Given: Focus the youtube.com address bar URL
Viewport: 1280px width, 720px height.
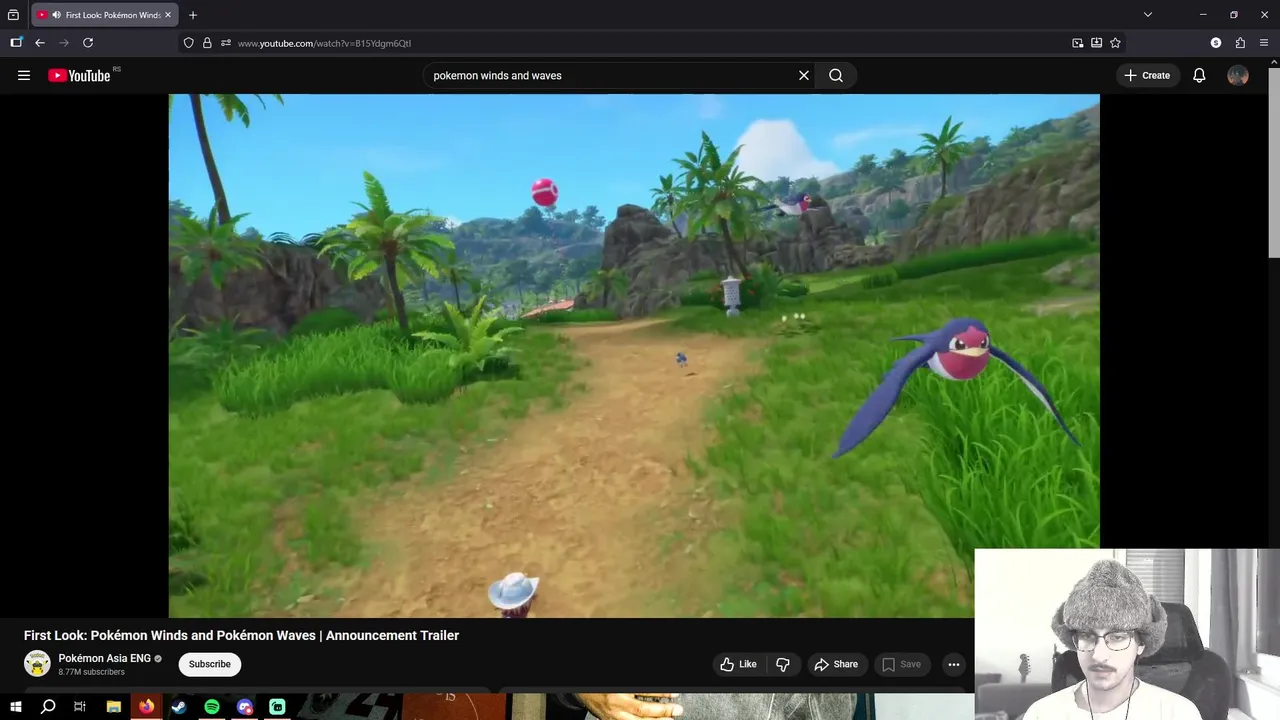Looking at the screenshot, I should coord(324,43).
